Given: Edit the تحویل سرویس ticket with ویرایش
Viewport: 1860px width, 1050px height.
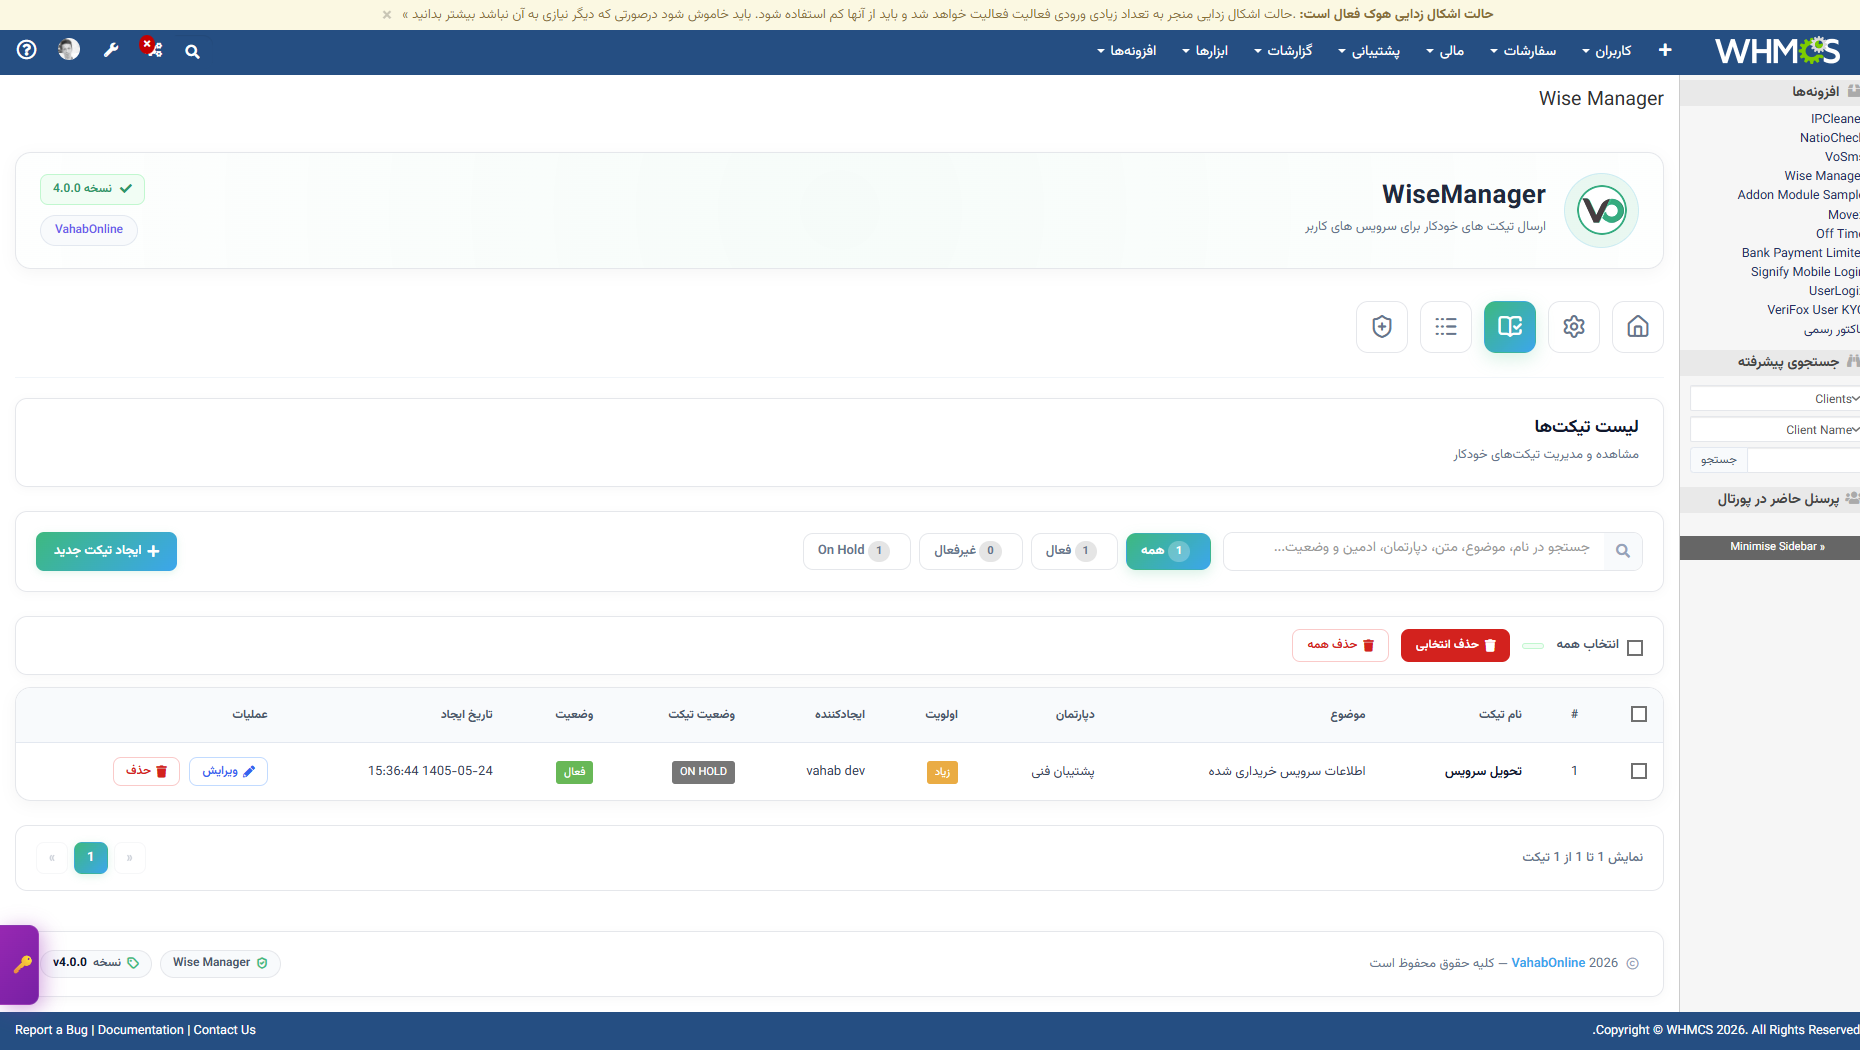Looking at the screenshot, I should (x=228, y=771).
